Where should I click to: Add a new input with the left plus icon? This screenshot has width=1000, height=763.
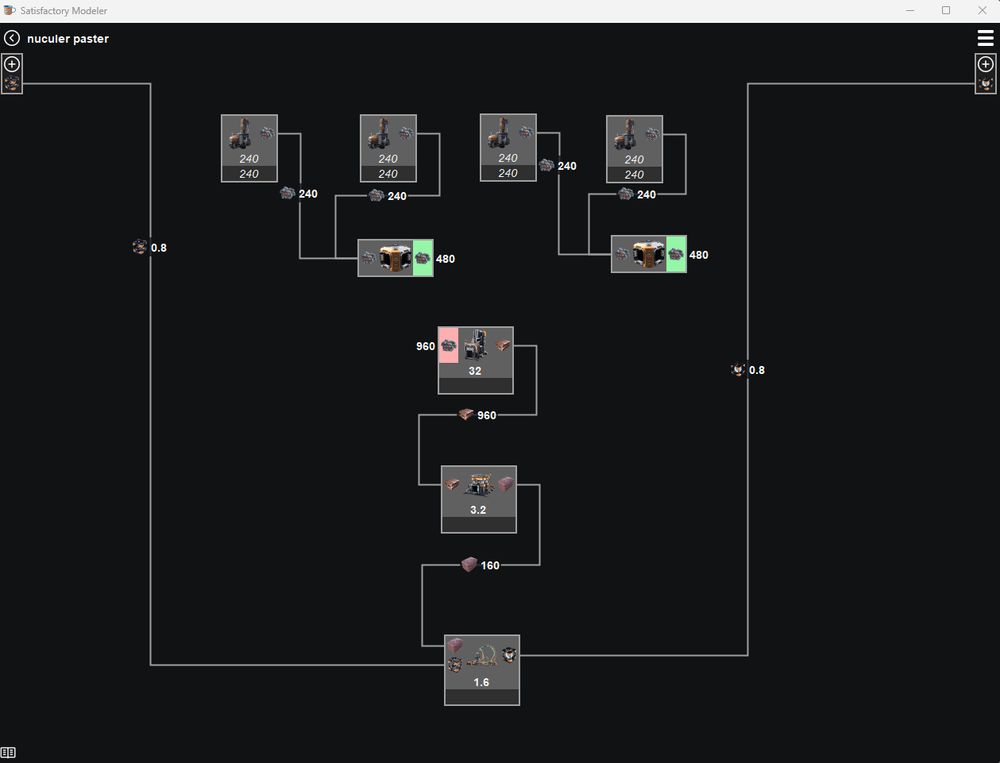point(11,64)
